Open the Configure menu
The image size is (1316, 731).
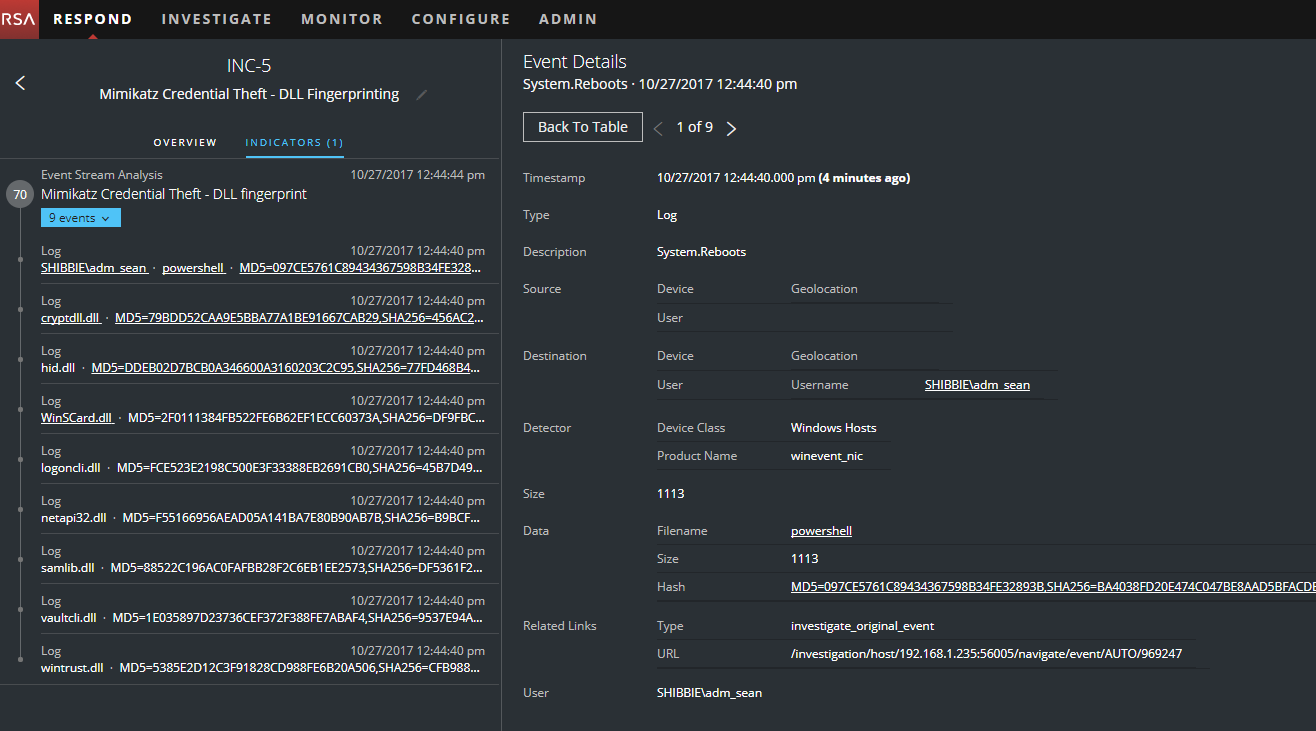click(x=460, y=19)
